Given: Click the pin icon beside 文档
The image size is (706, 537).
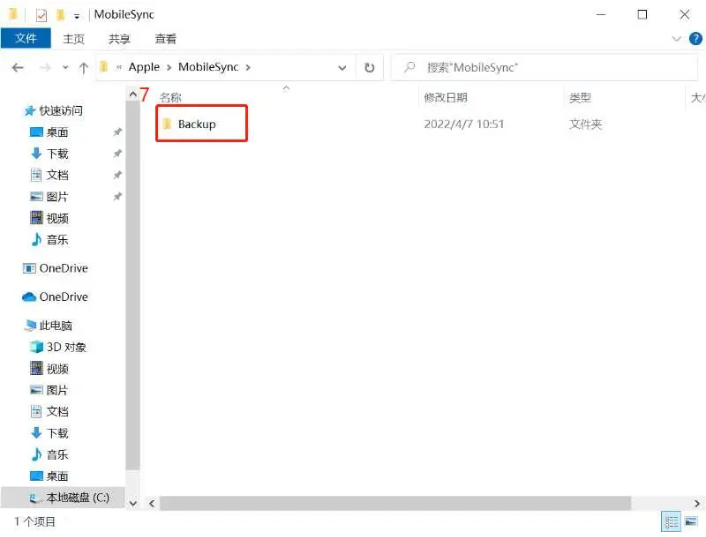Looking at the screenshot, I should point(118,175).
